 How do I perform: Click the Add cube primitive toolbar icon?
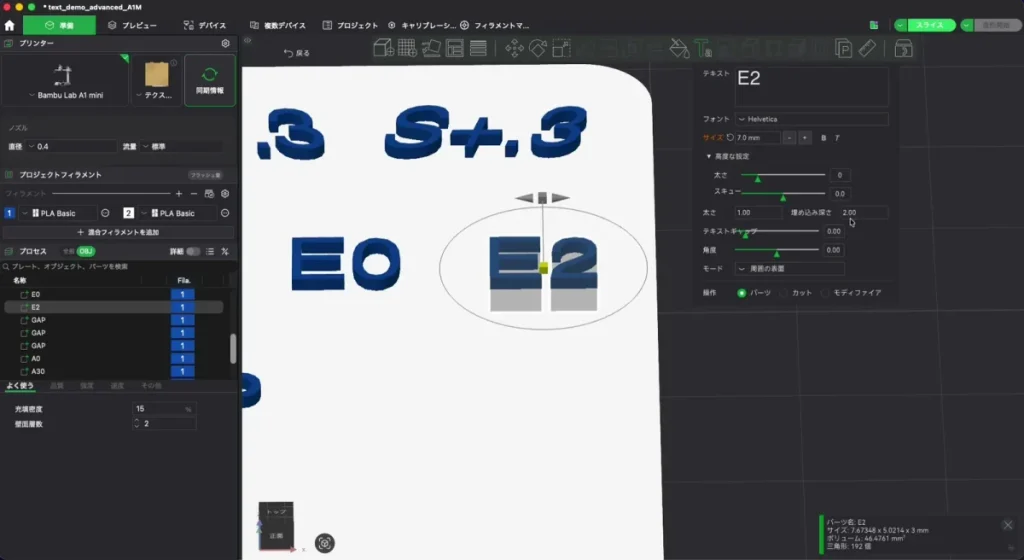coord(383,48)
